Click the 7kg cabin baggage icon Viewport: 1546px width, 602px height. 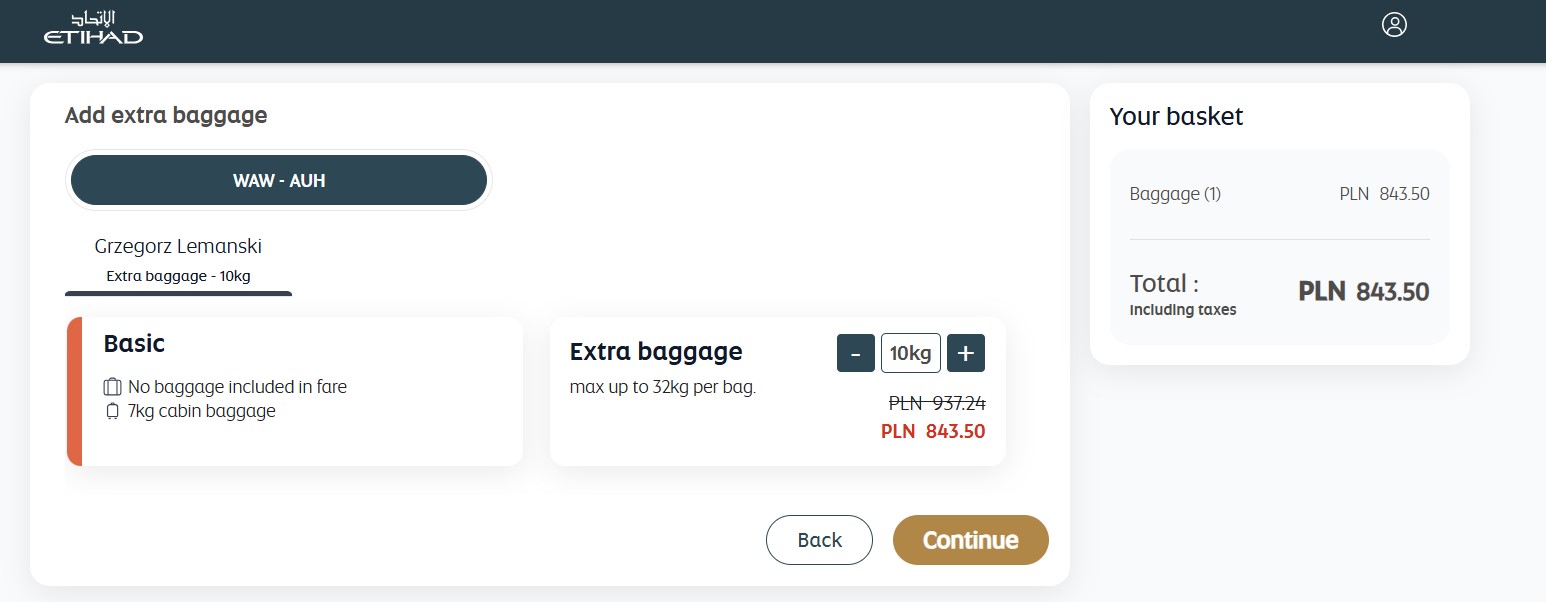pos(112,411)
